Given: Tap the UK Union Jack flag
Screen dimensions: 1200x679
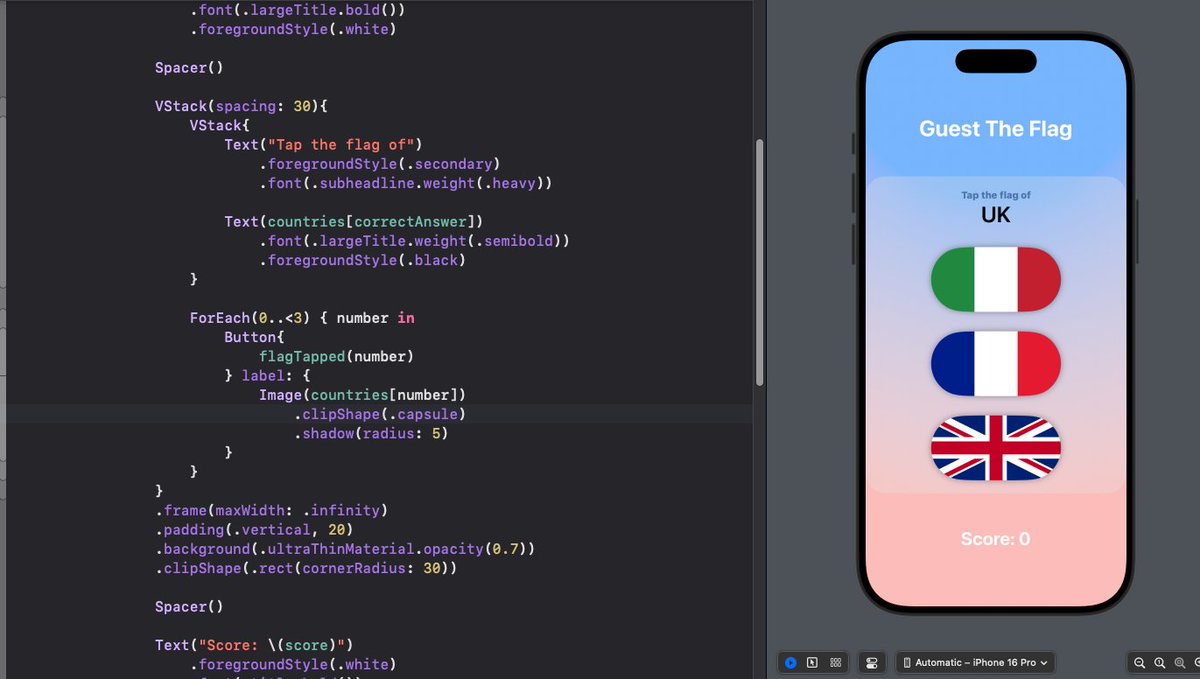Looking at the screenshot, I should 995,448.
